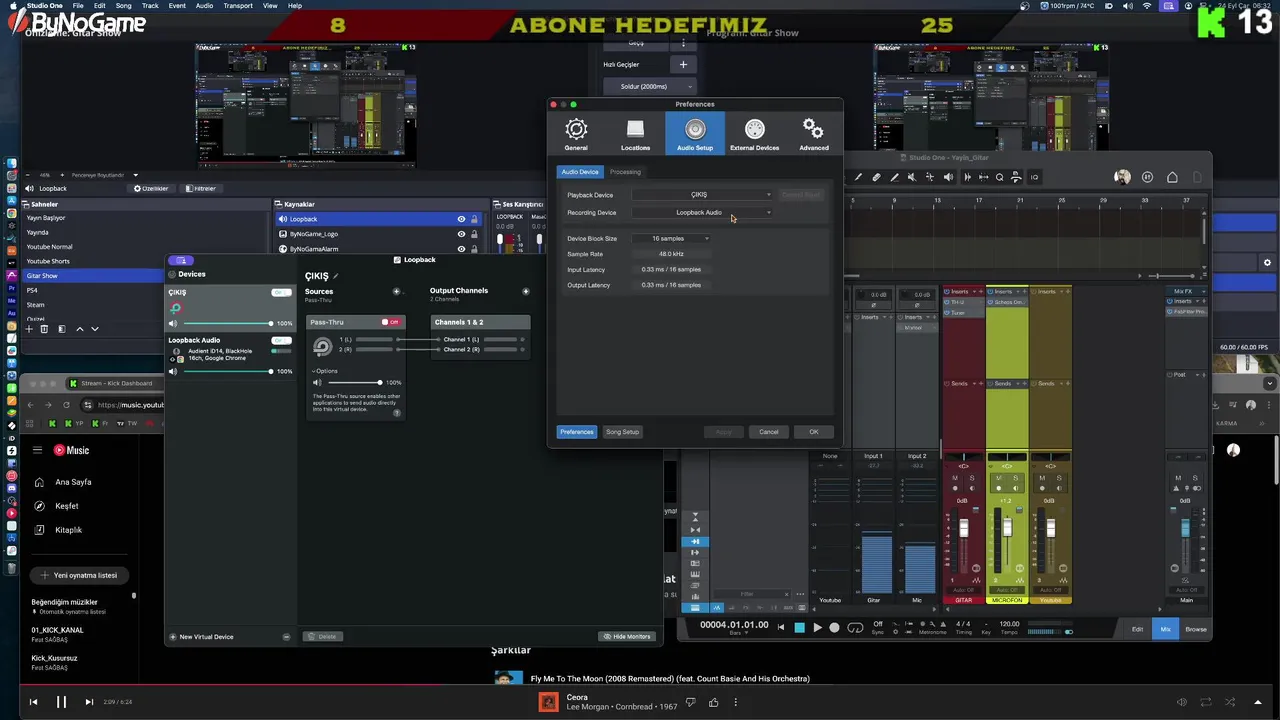Viewport: 1280px width, 720px height.
Task: Mute the GITAR mixer channel
Action: point(956,479)
